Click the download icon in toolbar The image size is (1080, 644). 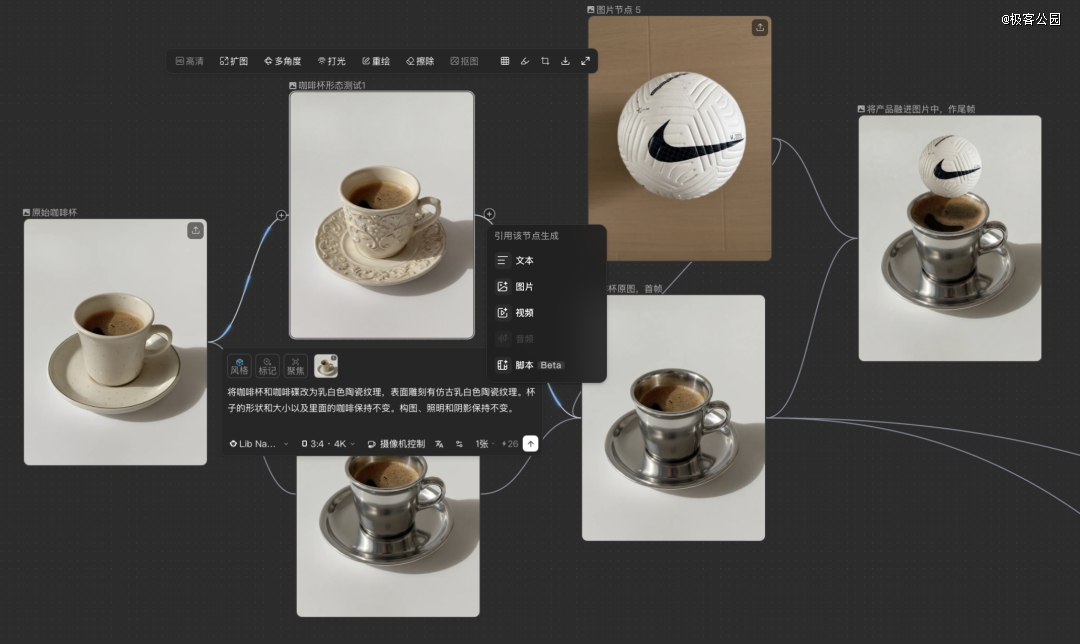coord(565,61)
